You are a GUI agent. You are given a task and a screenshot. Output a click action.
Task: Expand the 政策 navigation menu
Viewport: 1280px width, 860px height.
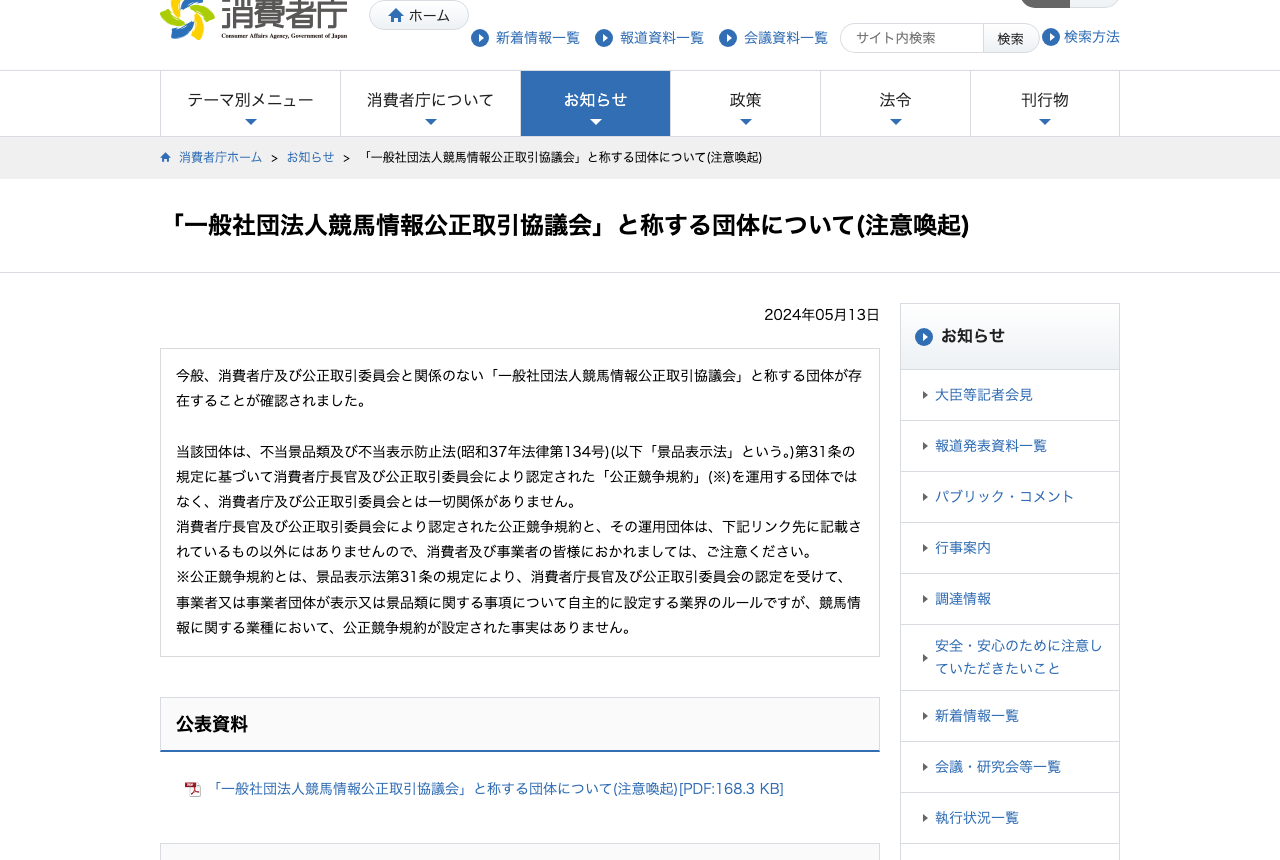point(746,103)
